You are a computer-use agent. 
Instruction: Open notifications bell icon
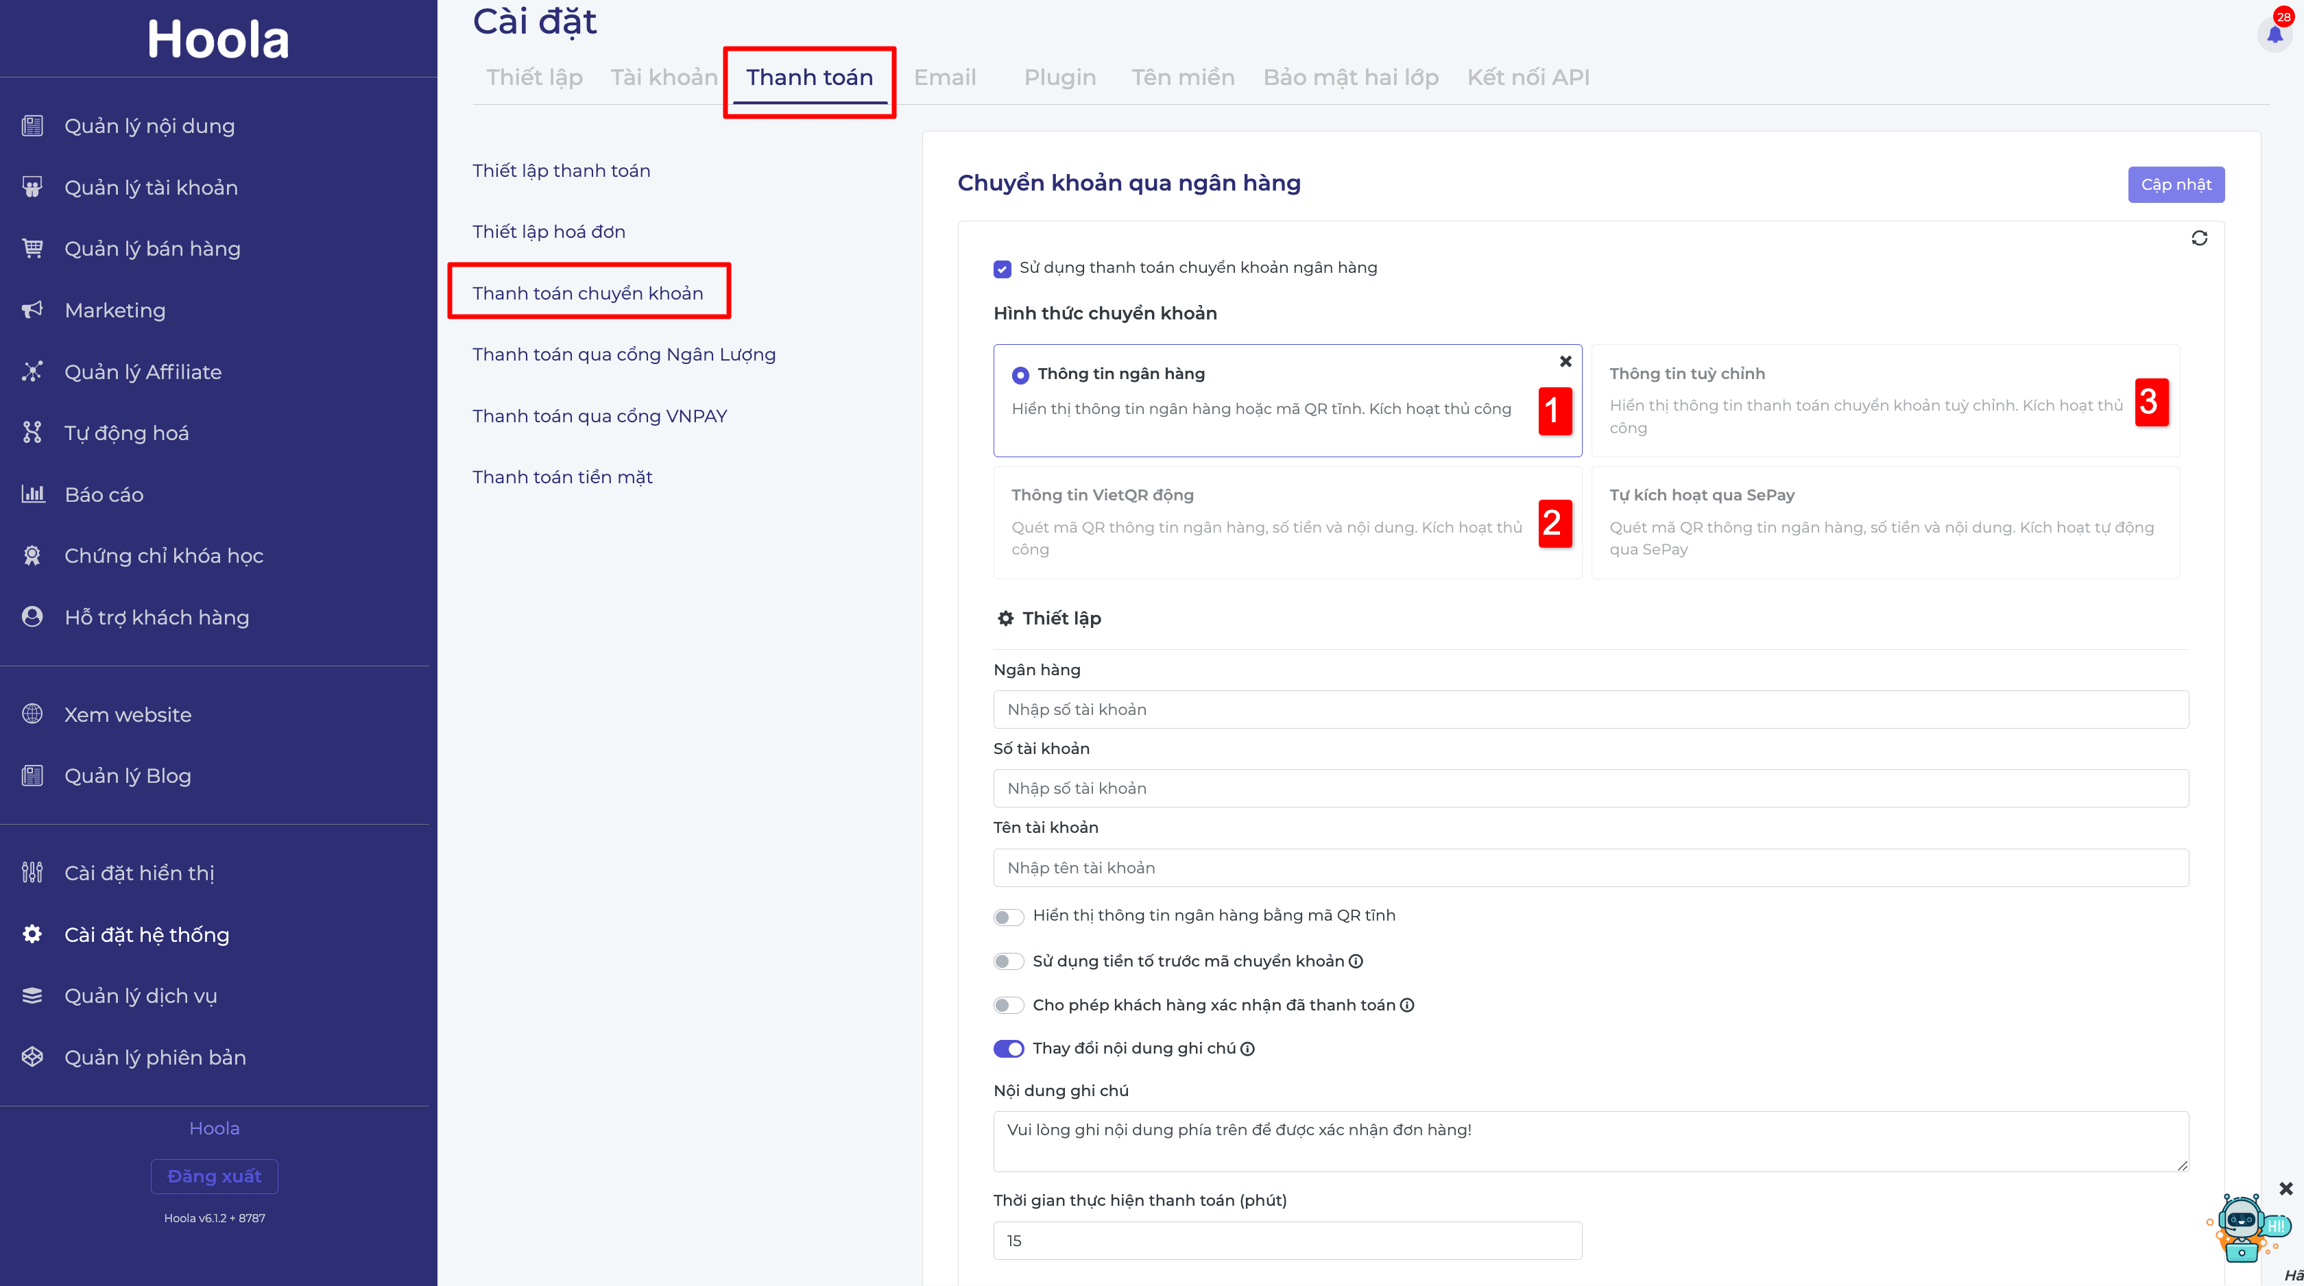[x=2275, y=34]
